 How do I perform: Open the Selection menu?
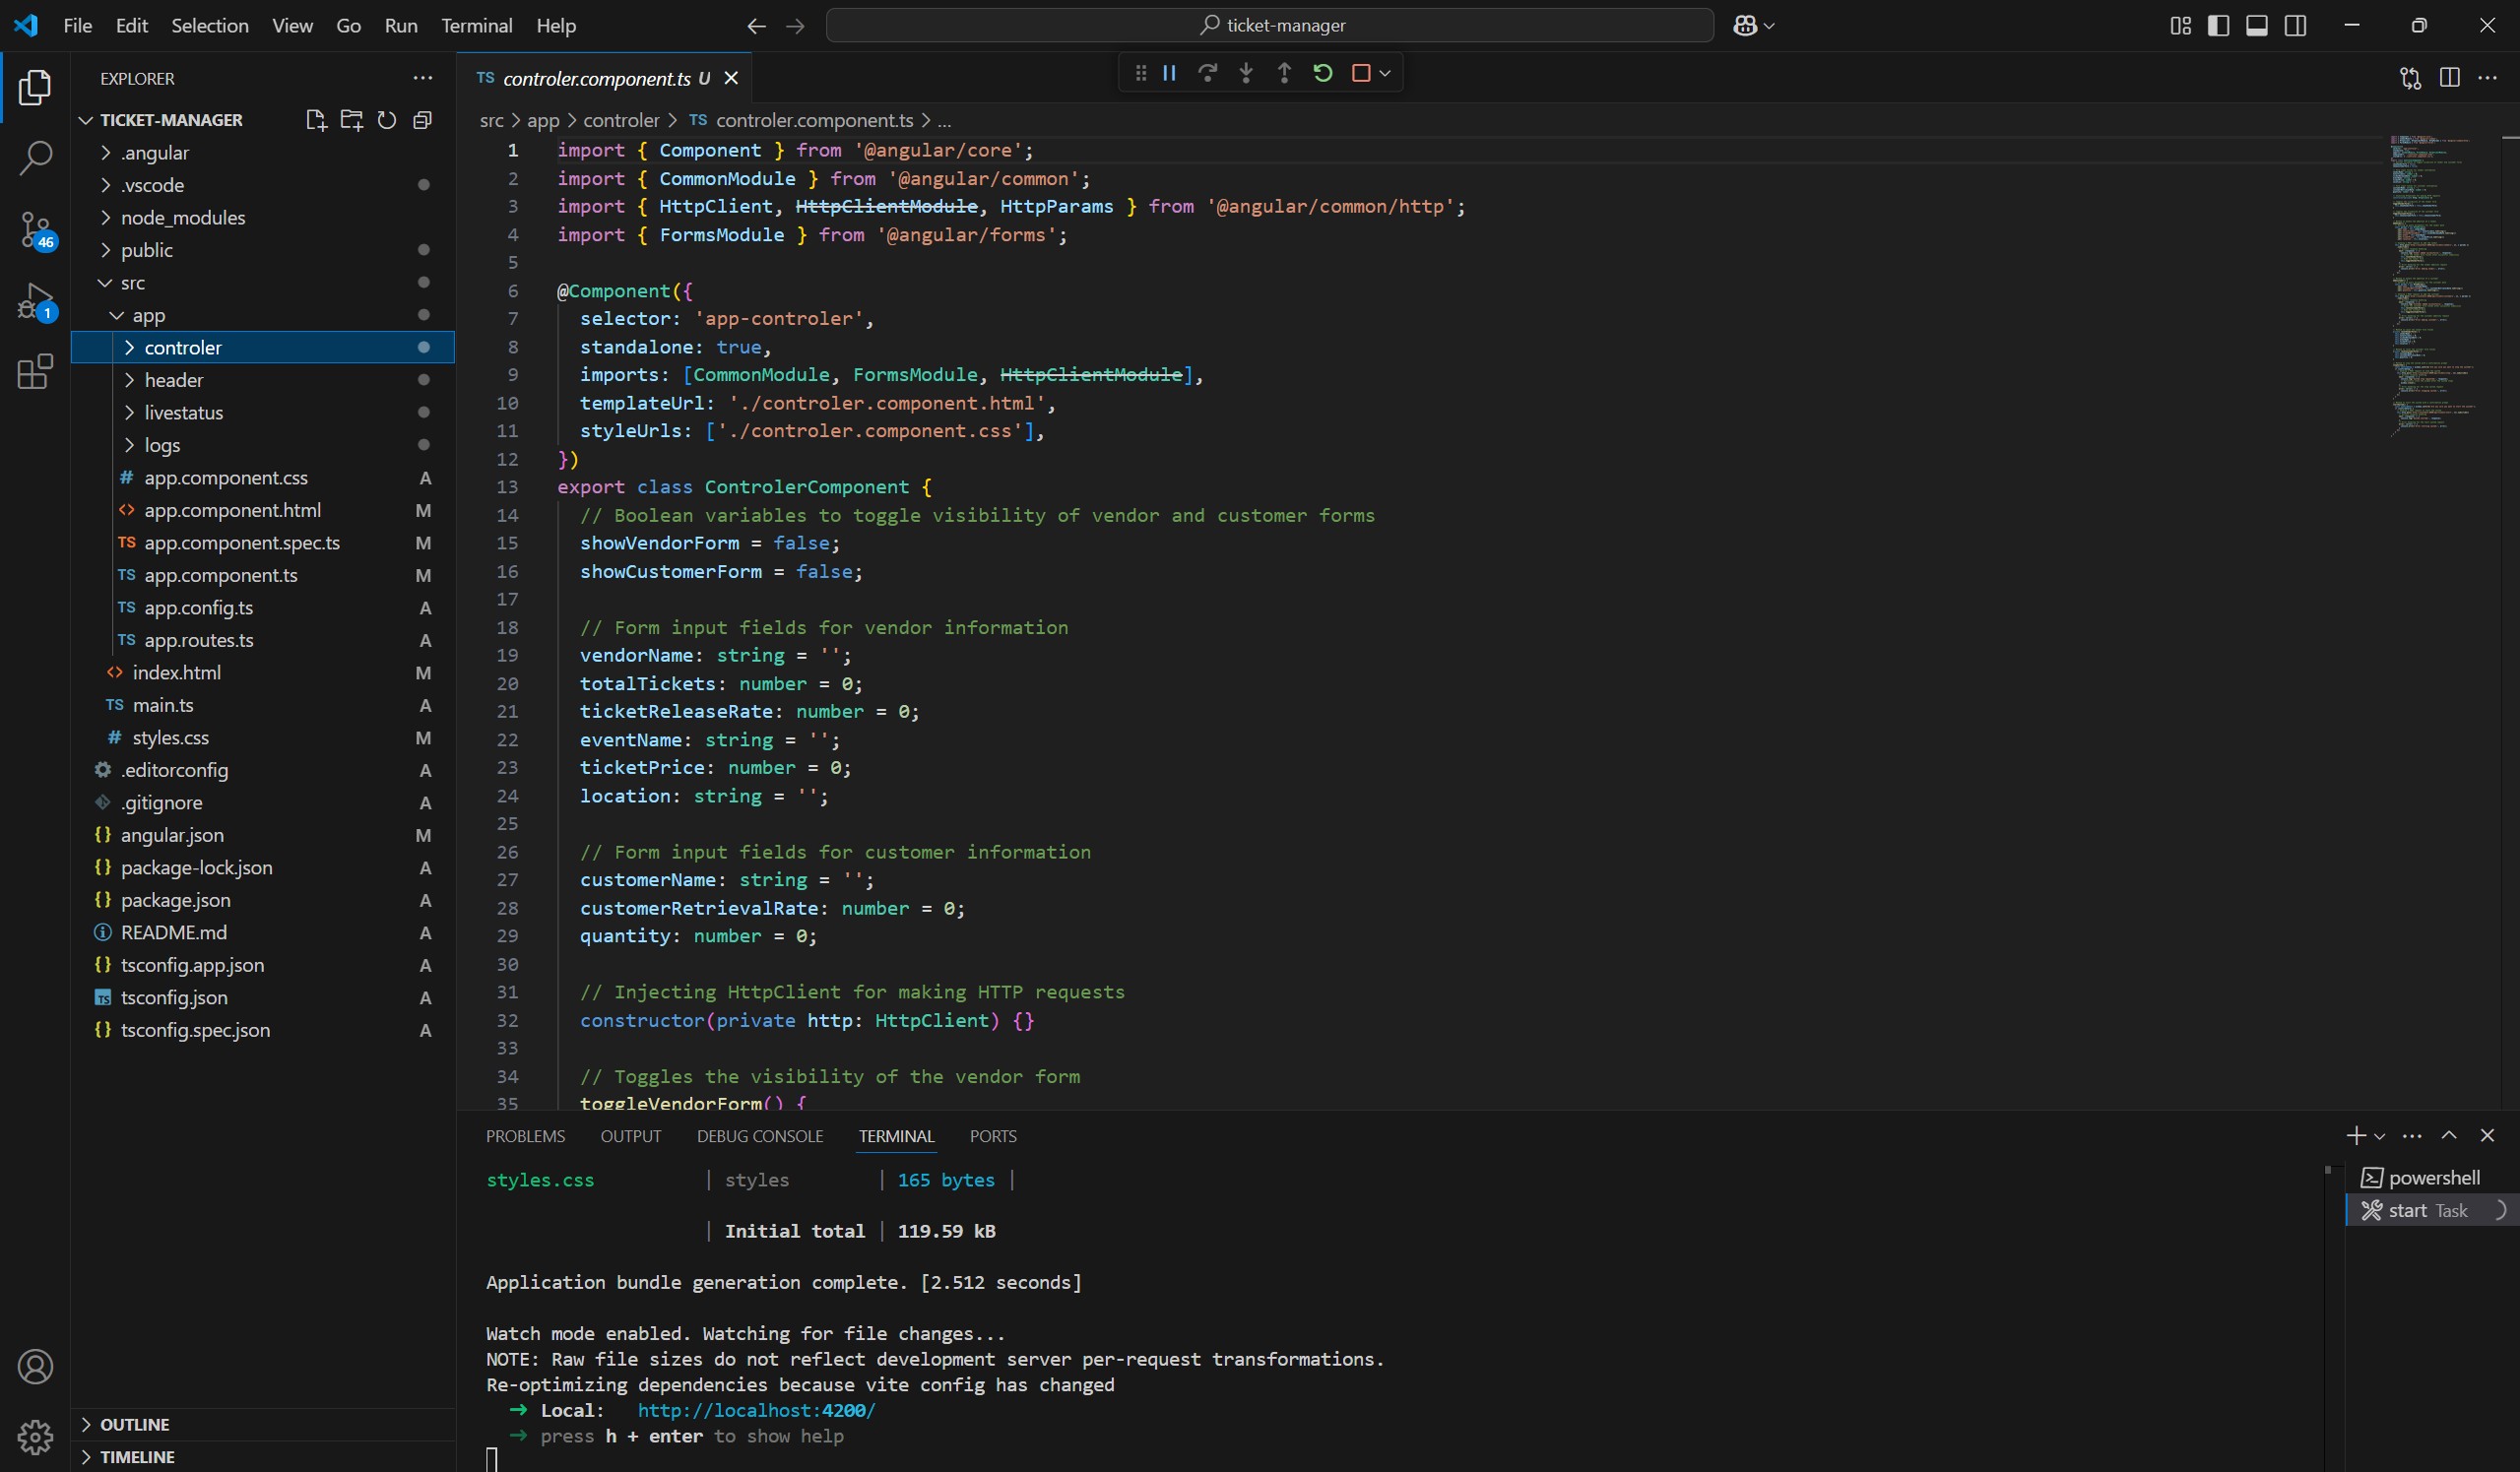(209, 26)
